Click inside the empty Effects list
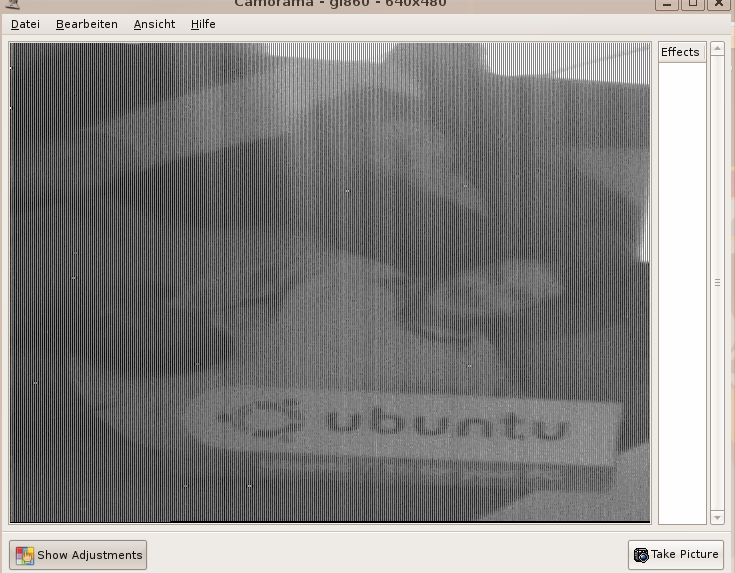 [681, 290]
